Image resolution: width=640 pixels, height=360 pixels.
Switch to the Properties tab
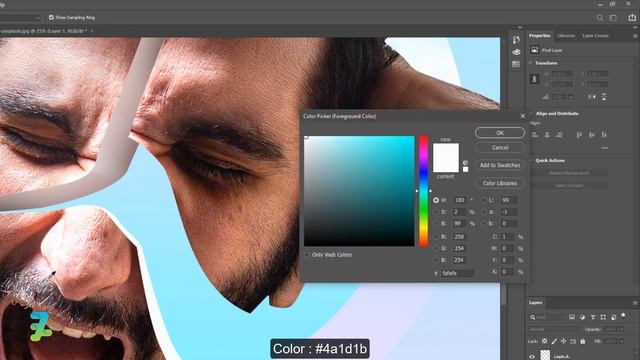click(x=539, y=36)
